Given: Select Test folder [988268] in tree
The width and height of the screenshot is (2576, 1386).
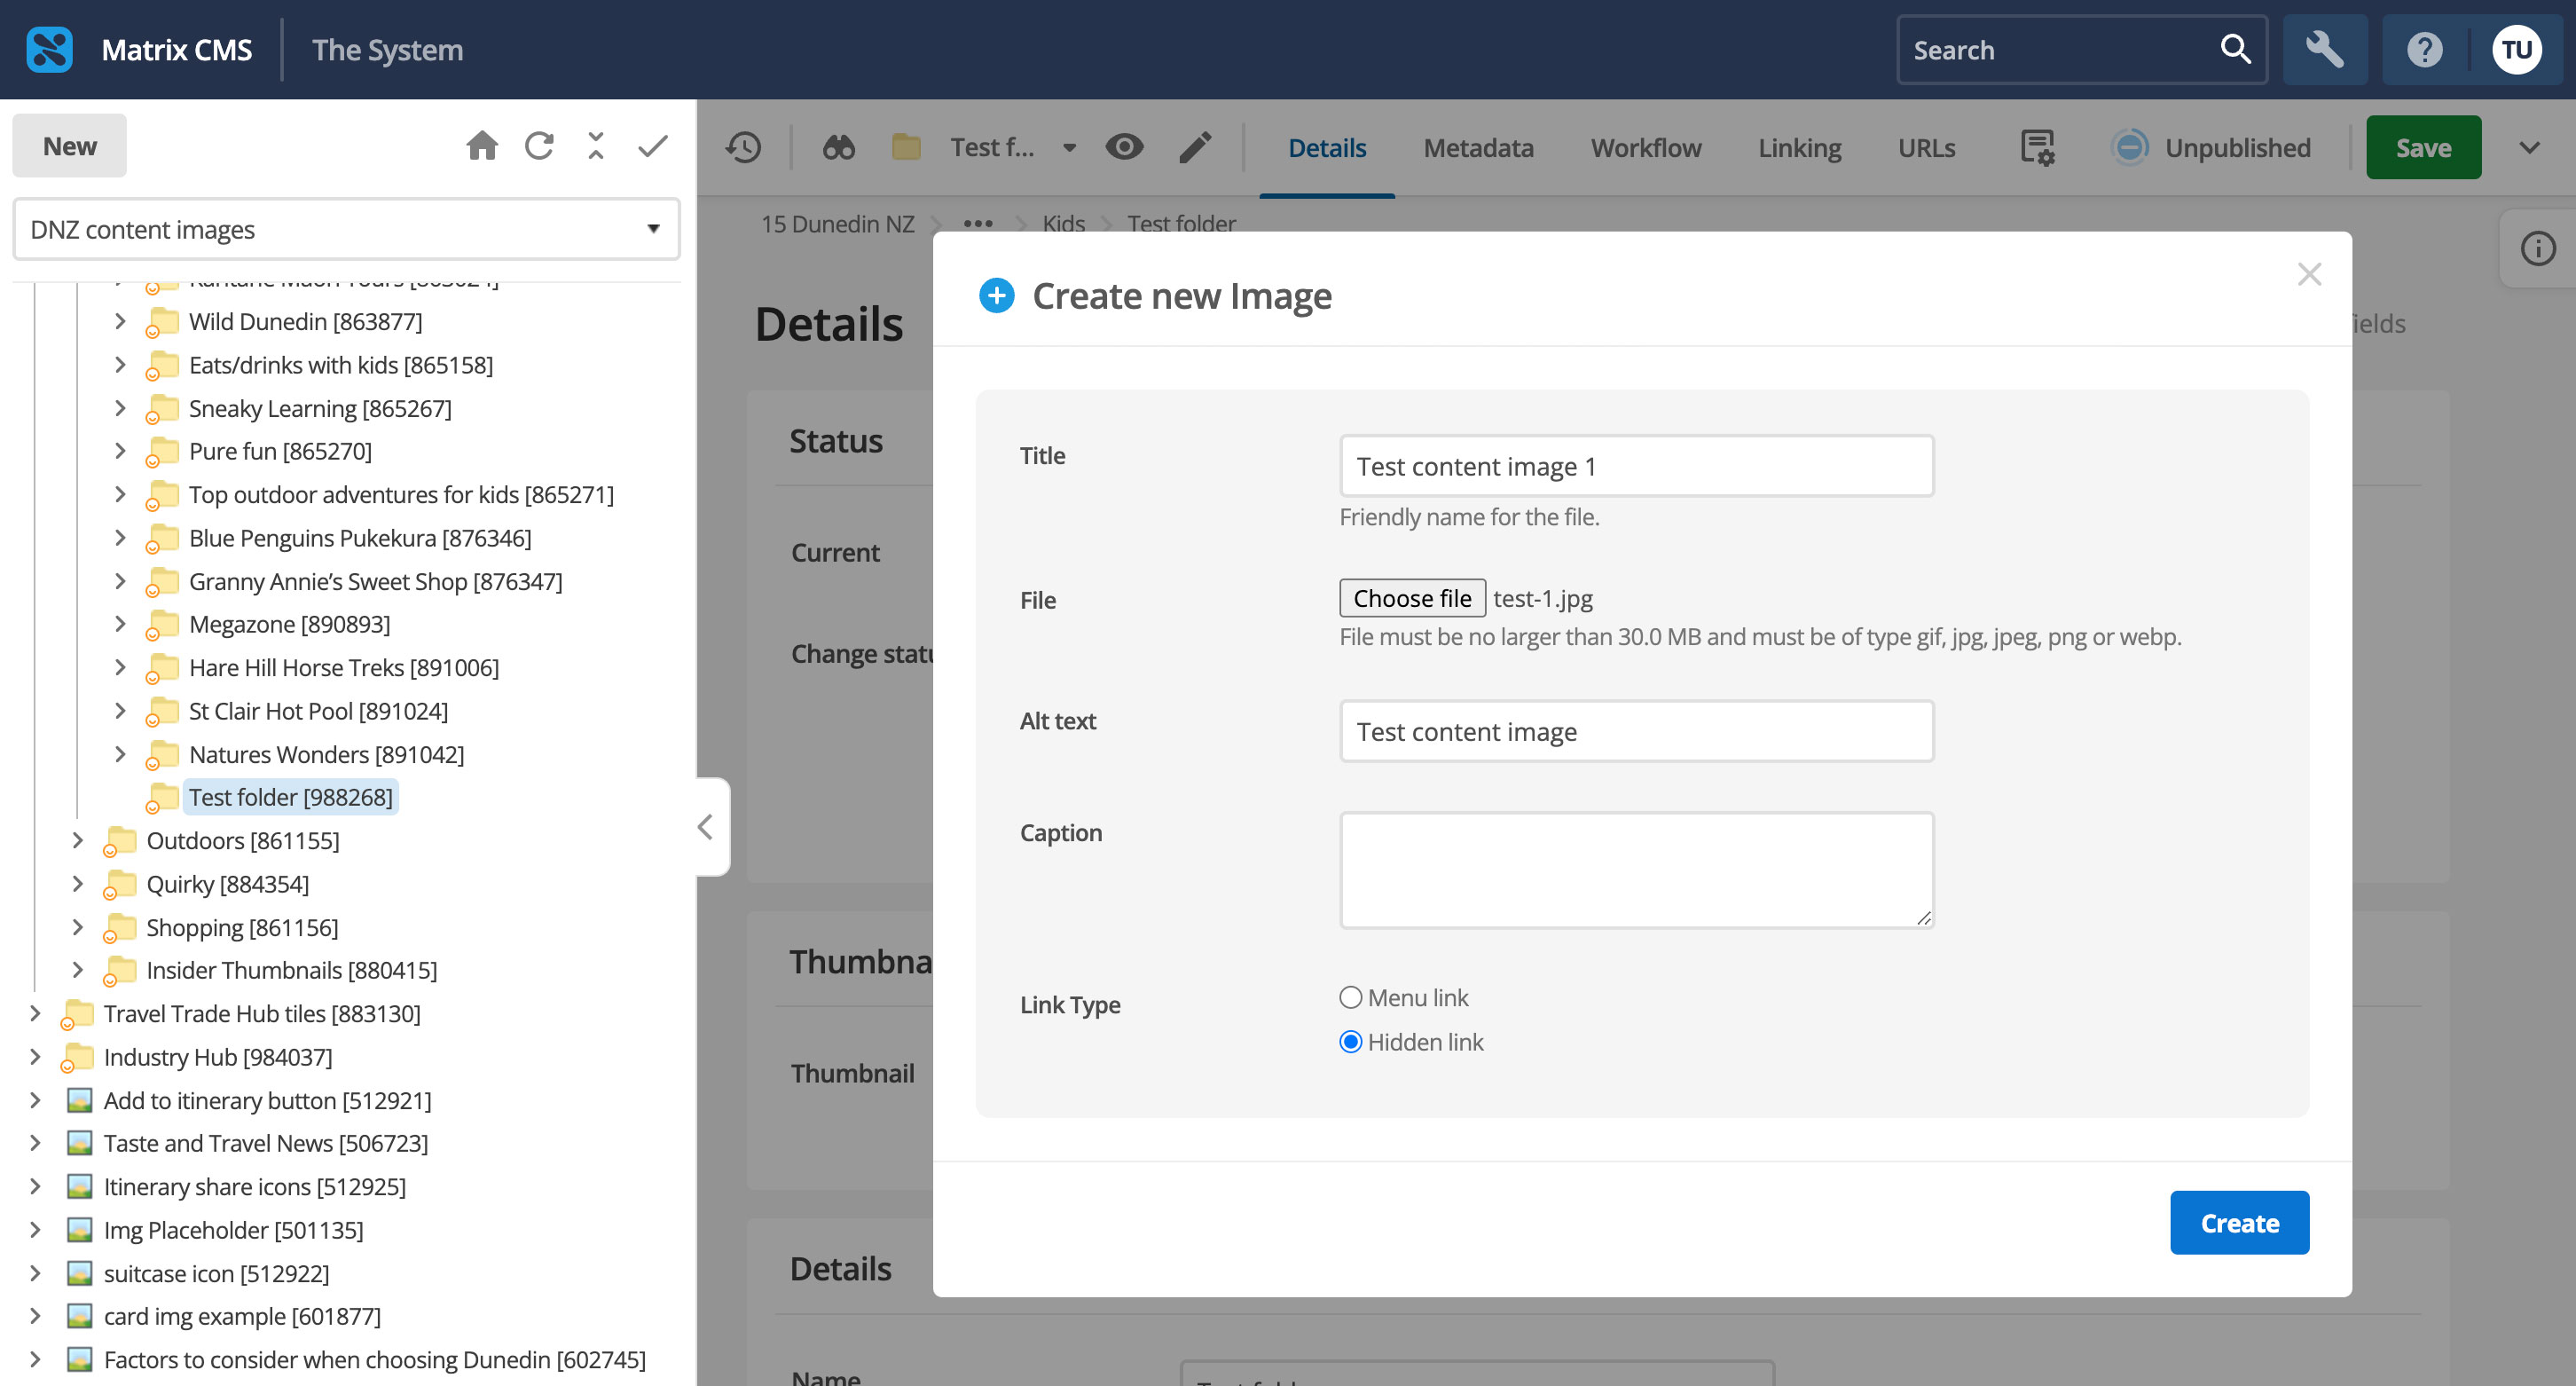Looking at the screenshot, I should [291, 797].
